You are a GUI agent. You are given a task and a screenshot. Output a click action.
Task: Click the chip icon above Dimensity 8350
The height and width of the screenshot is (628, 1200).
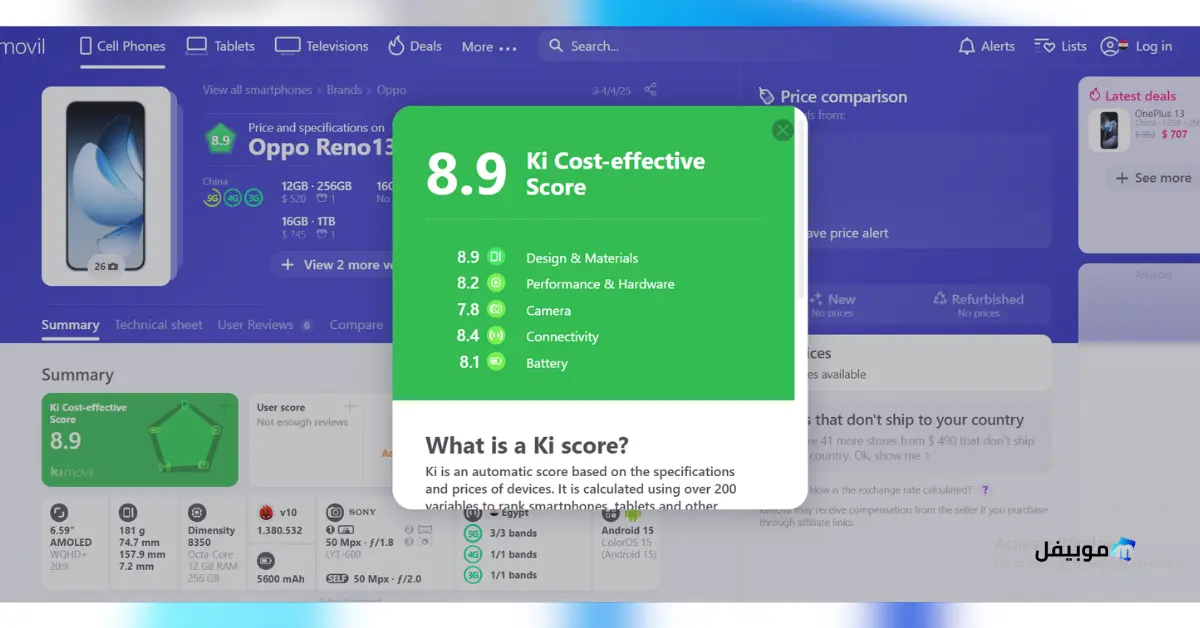(197, 512)
